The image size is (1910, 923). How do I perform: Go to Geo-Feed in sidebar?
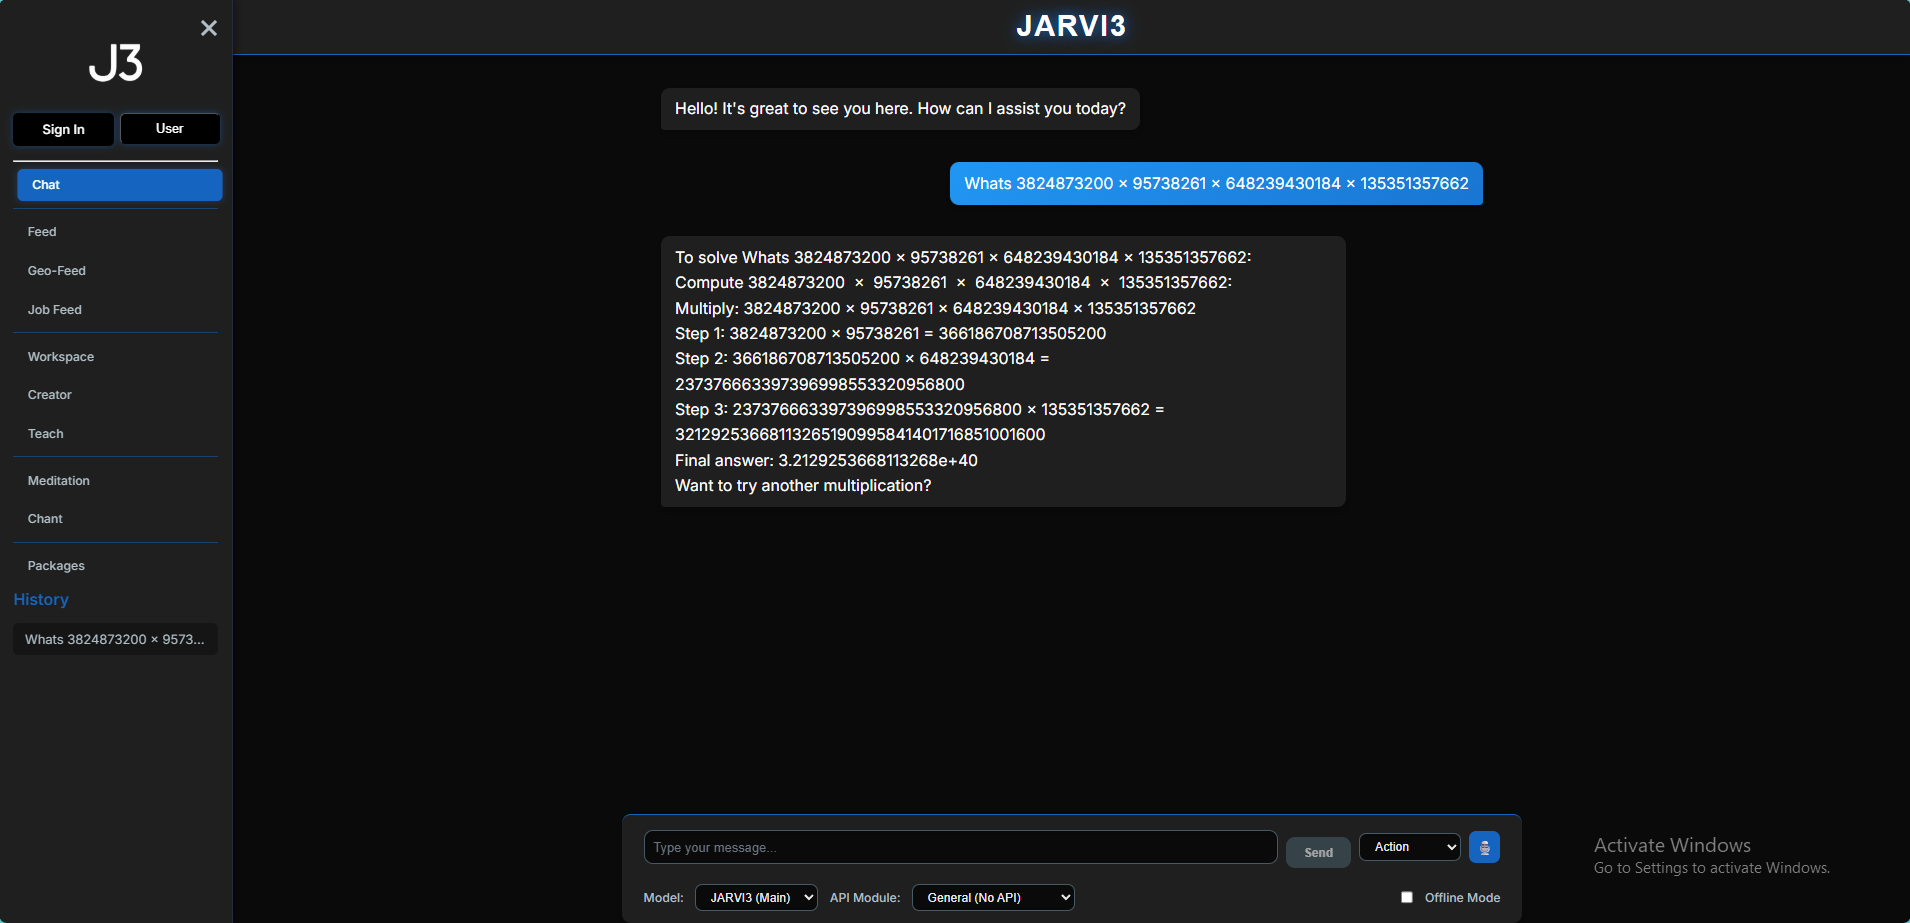tap(57, 271)
